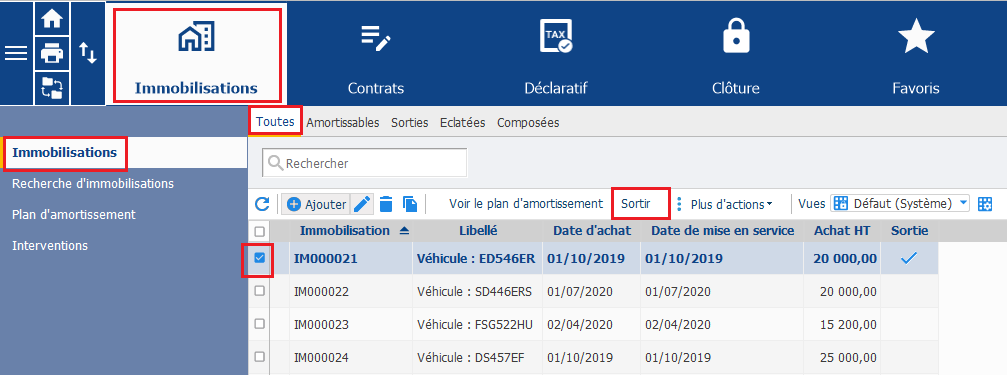Delete with the trash icon
Screen dimensions: 1007x375
(386, 204)
